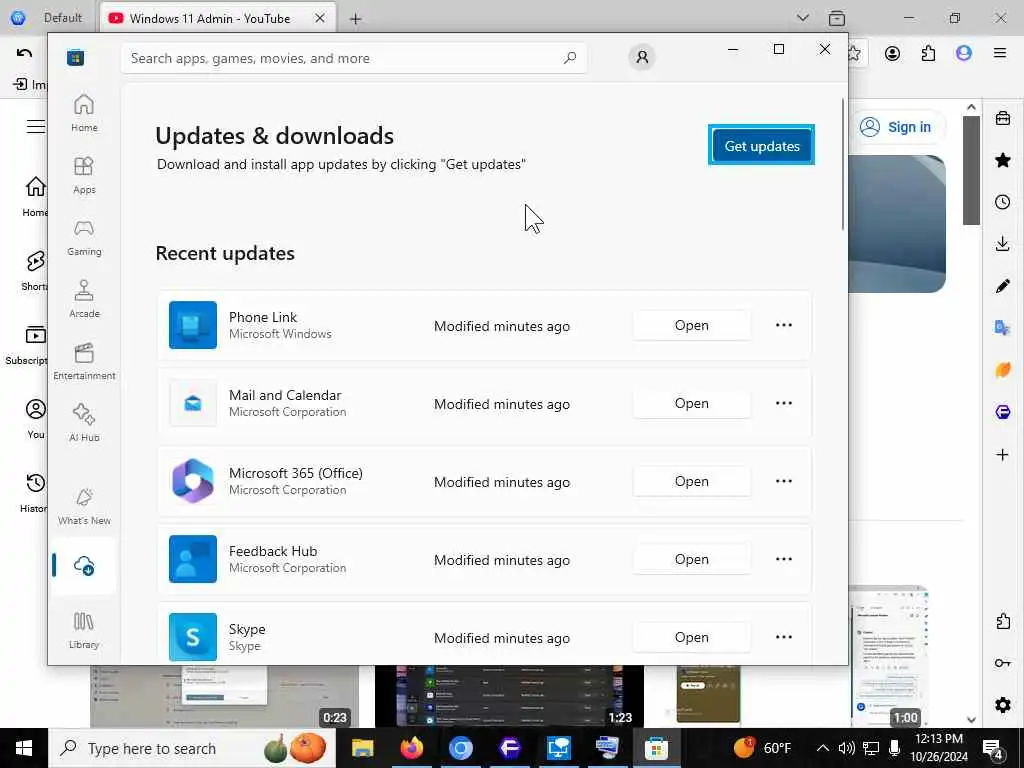This screenshot has height=768, width=1024.
Task: Open Feedback Hub app
Action: [x=691, y=559]
